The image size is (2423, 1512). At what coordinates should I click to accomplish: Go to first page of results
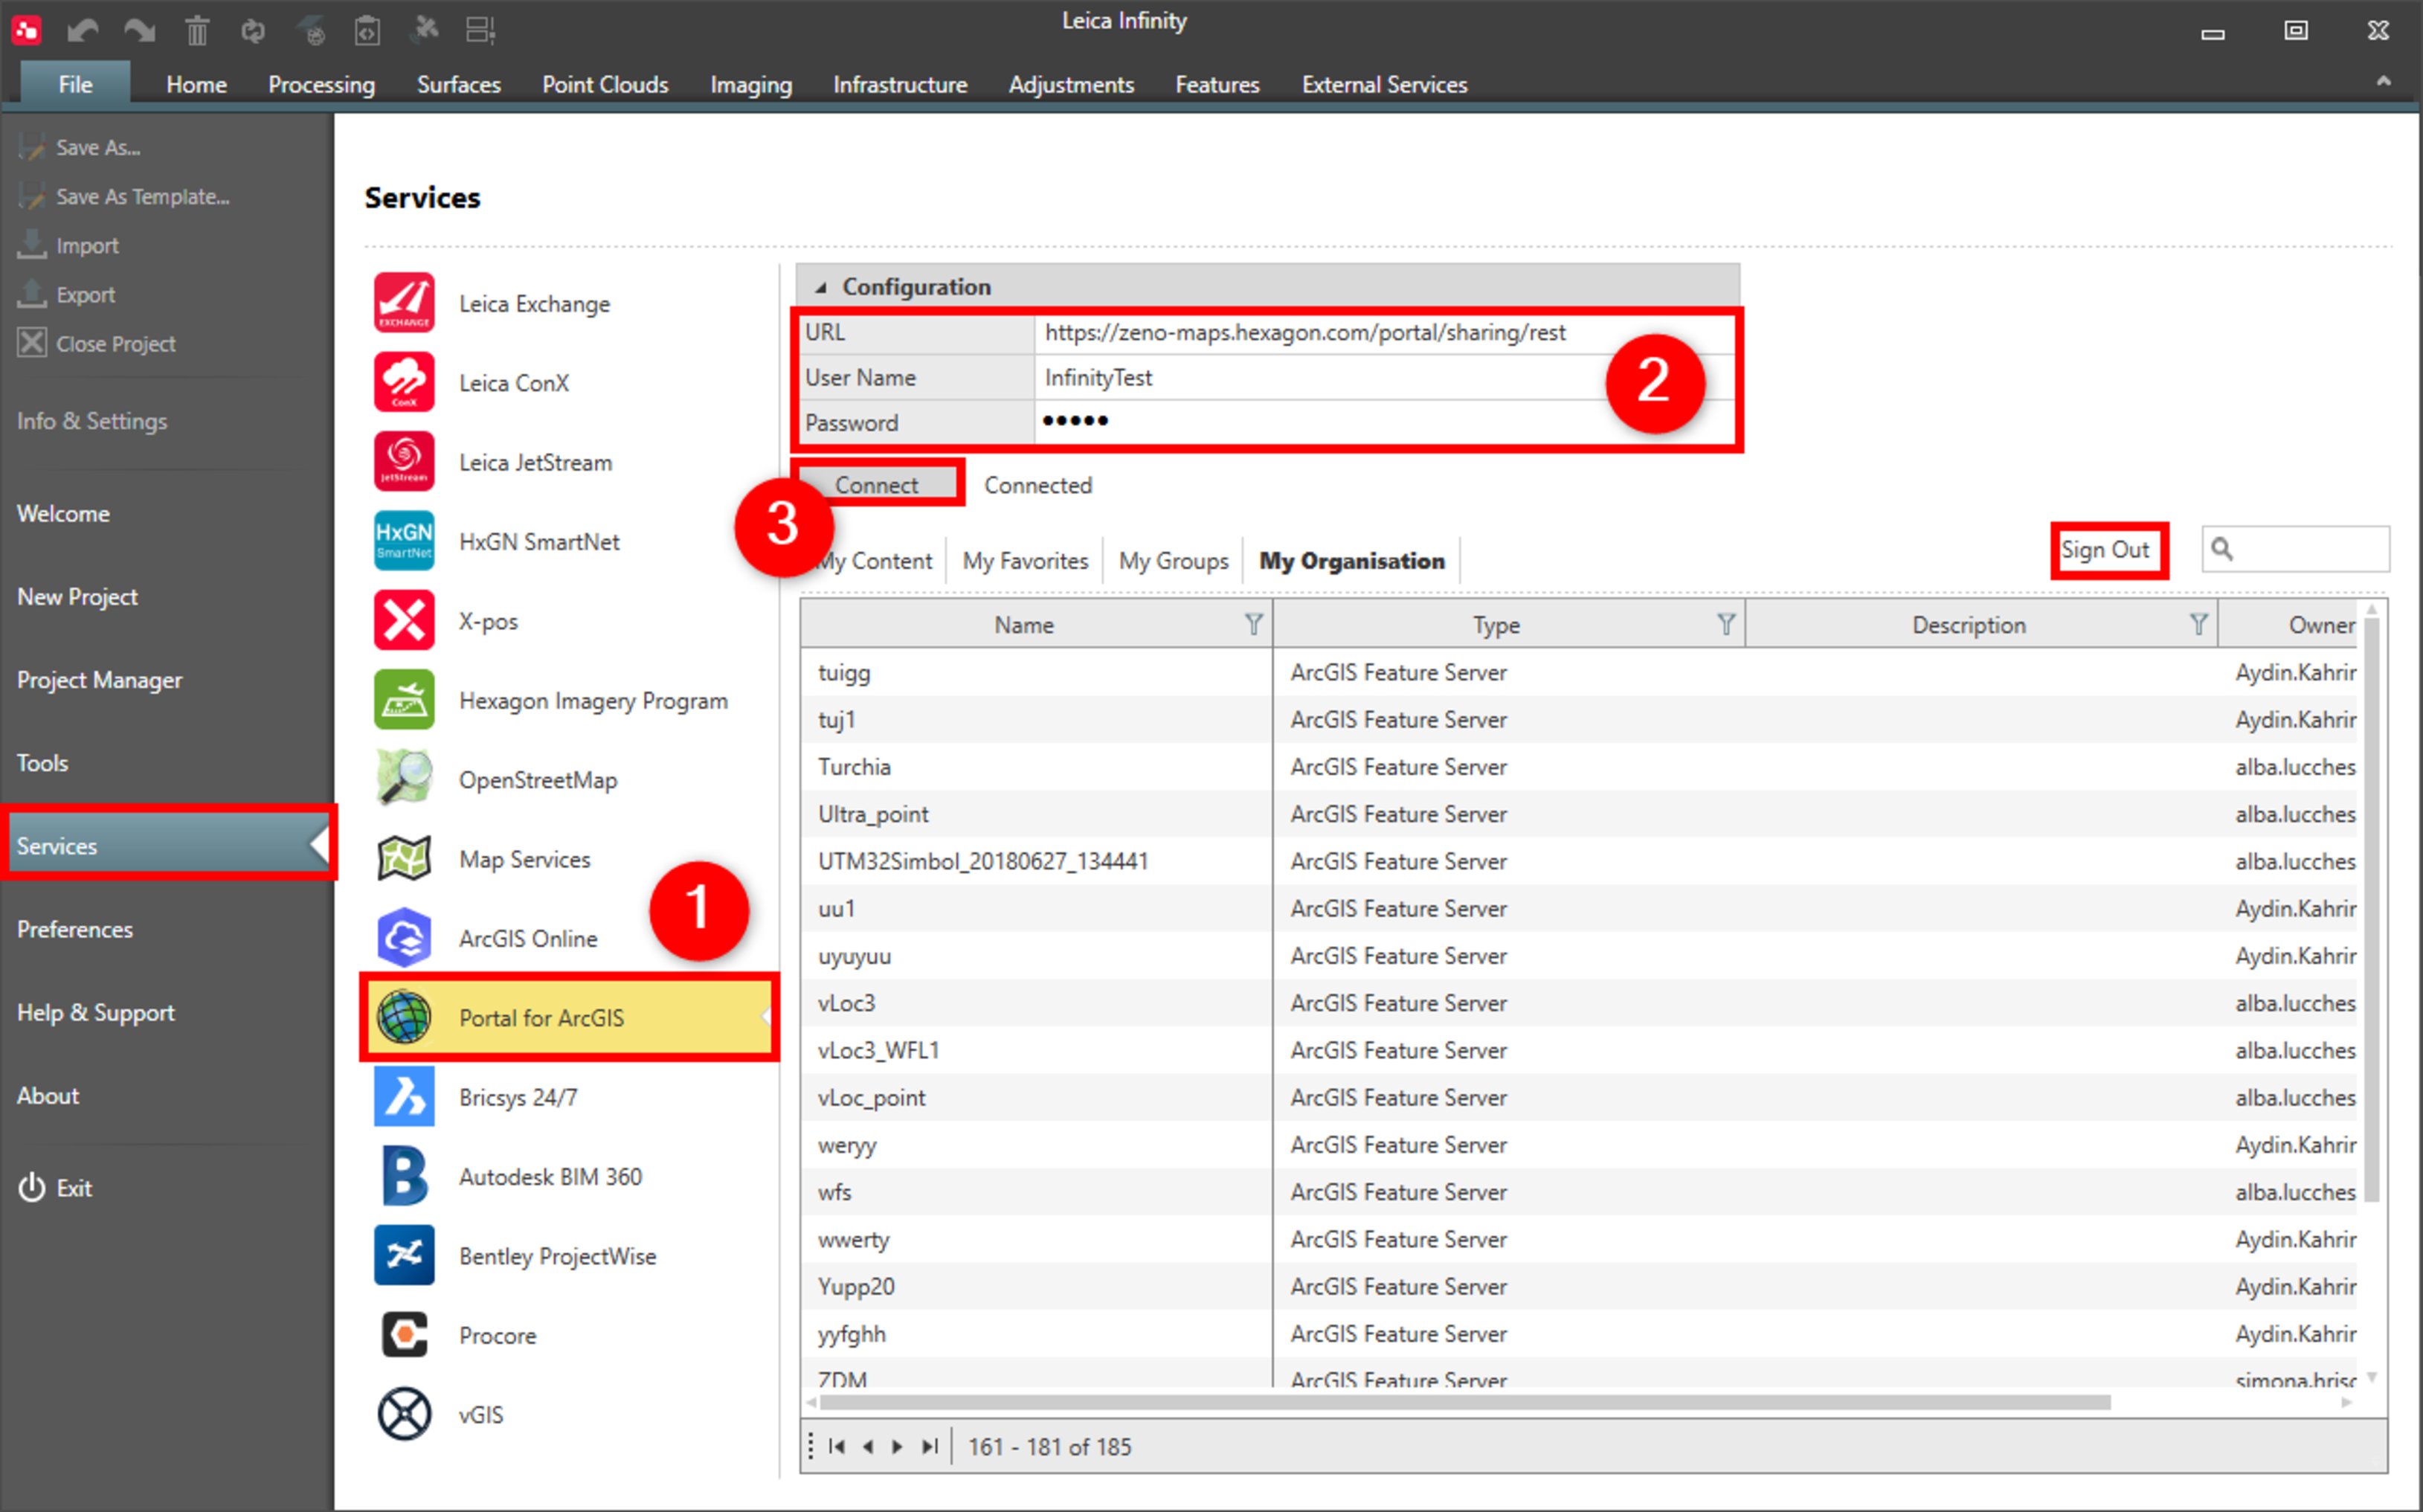click(x=838, y=1446)
